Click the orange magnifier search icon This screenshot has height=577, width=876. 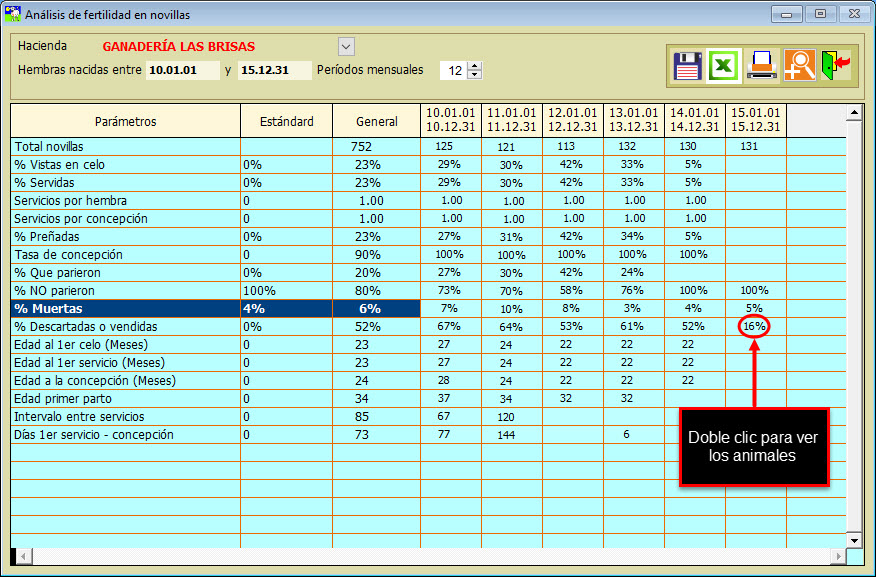coord(799,65)
